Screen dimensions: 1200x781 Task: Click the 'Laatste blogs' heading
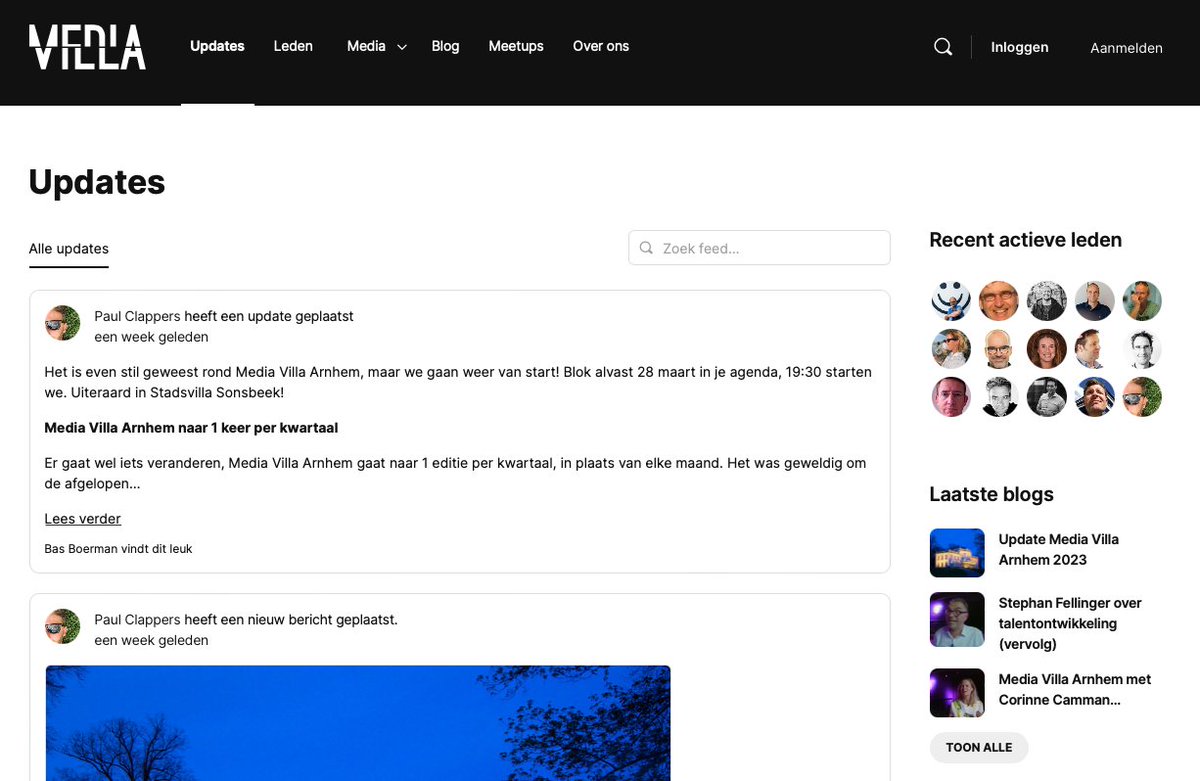tap(991, 494)
